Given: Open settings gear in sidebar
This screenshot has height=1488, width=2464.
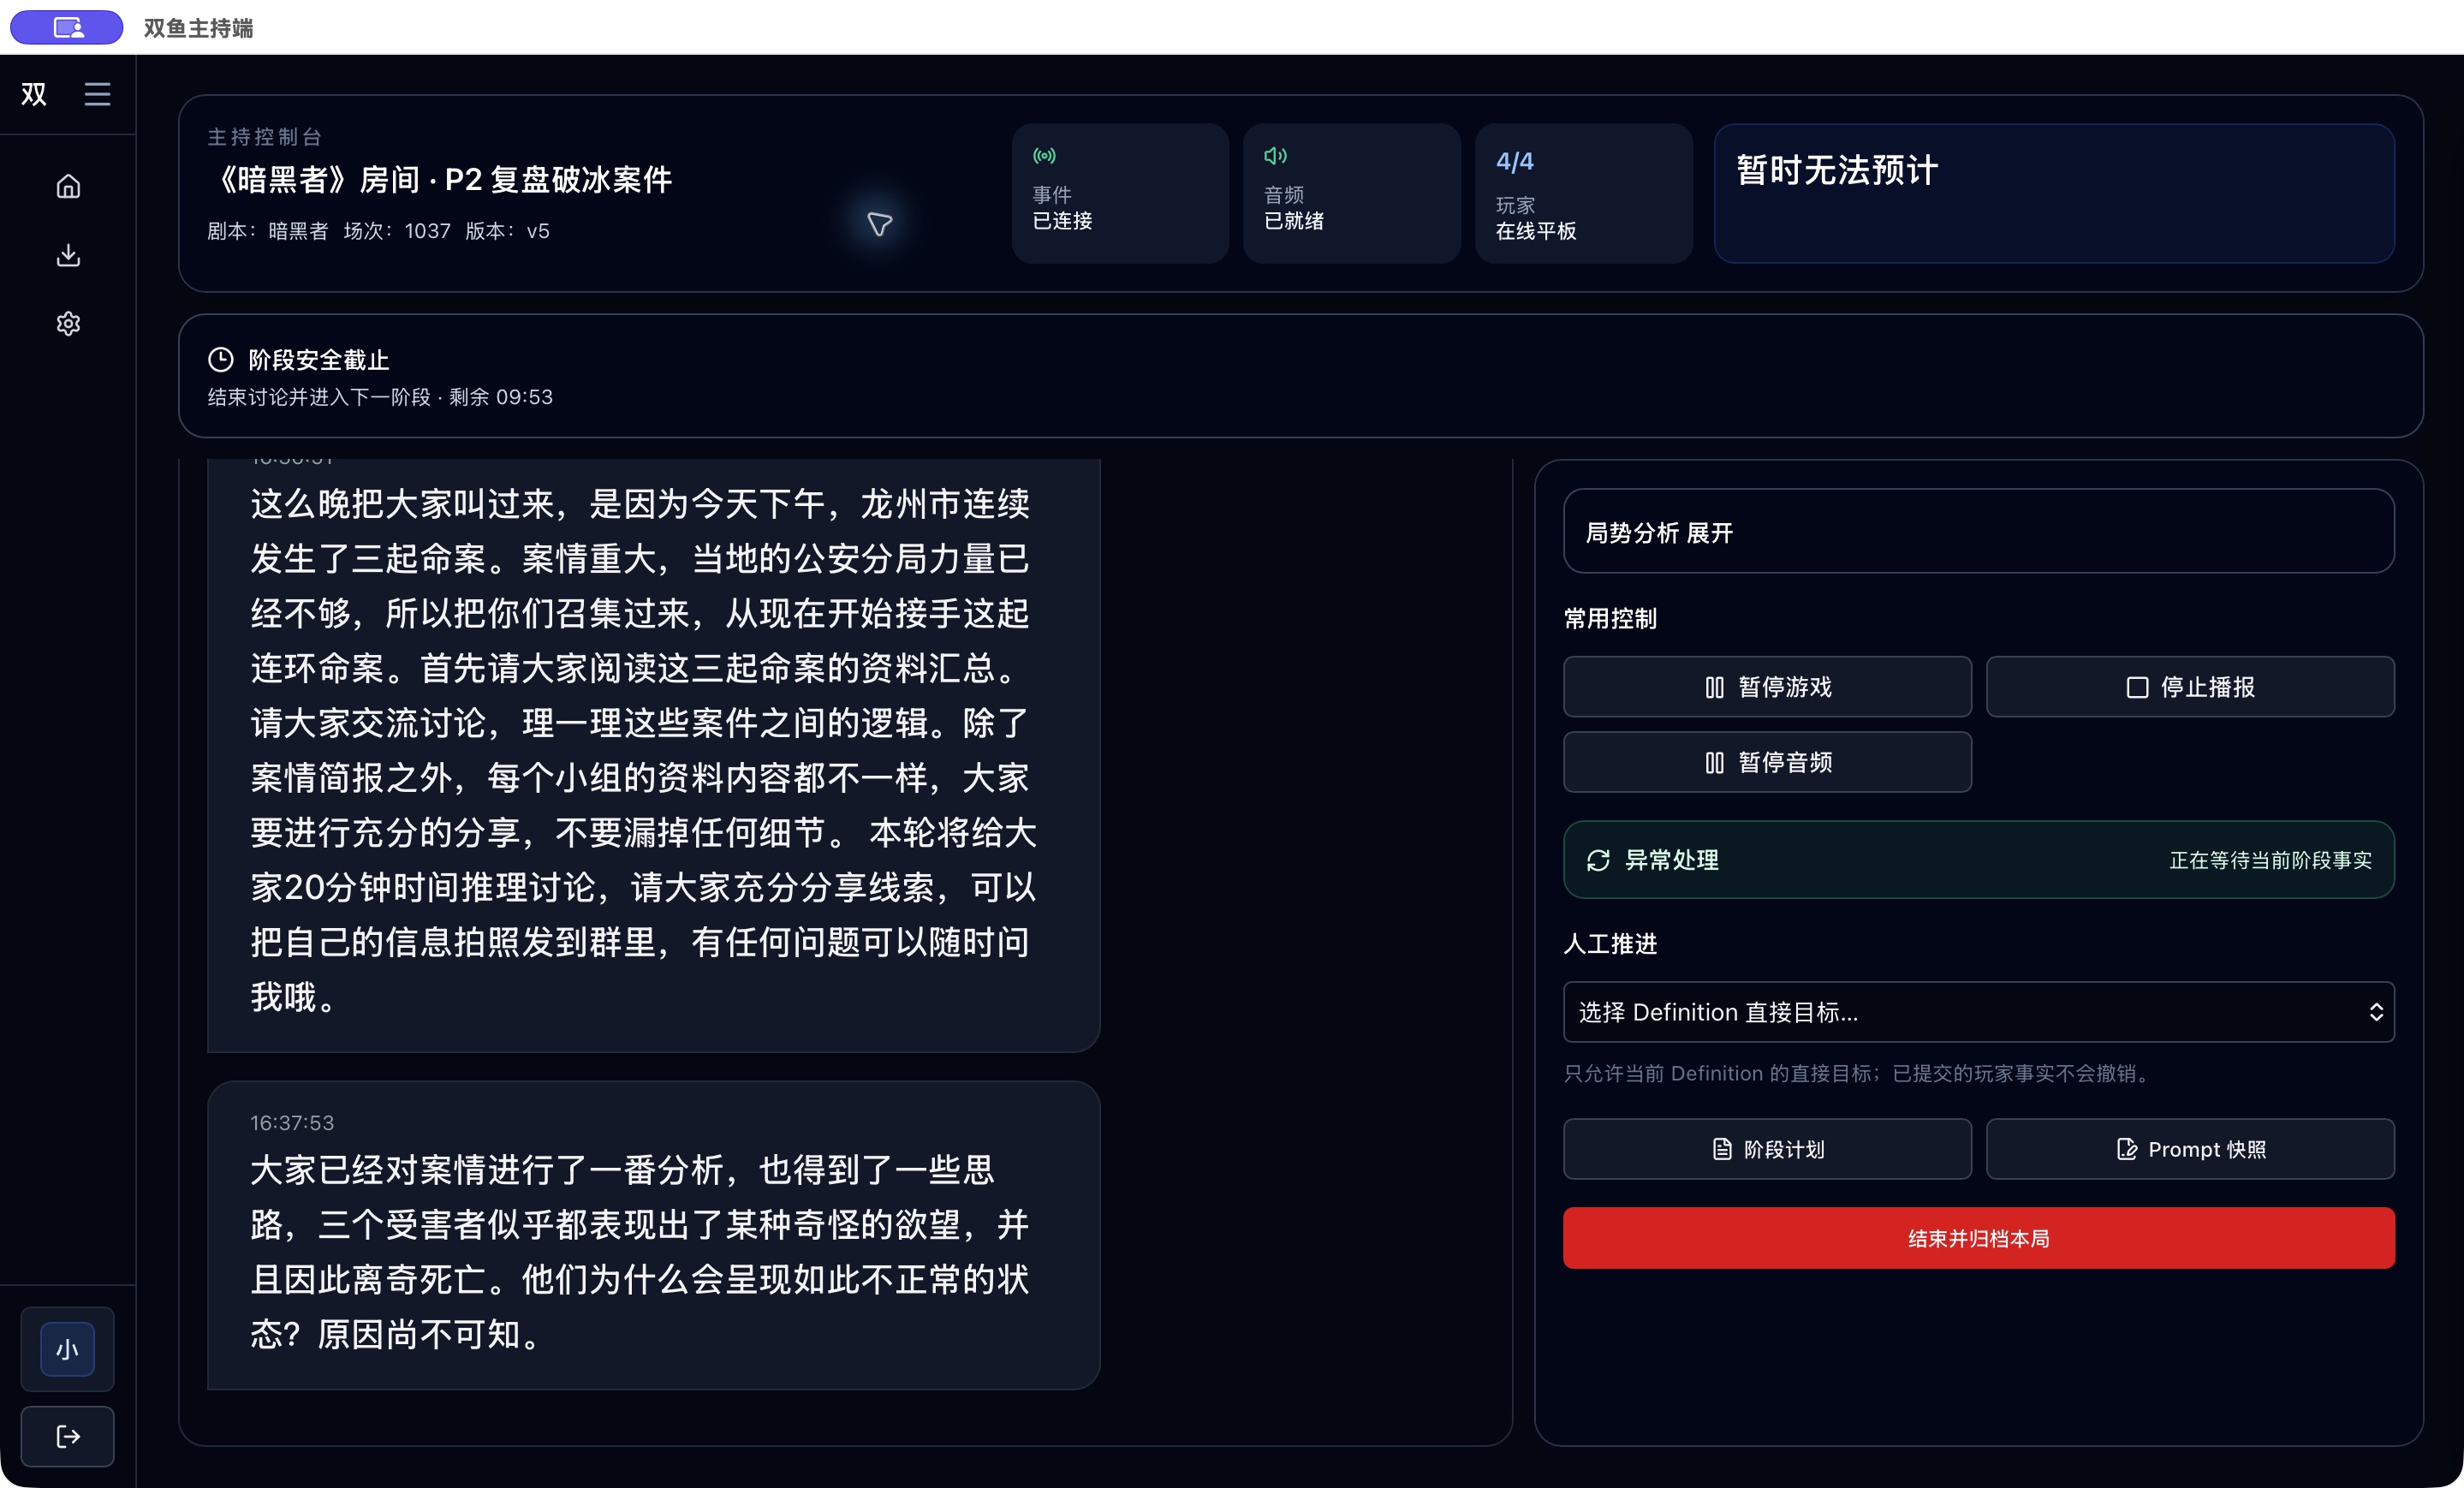Looking at the screenshot, I should coord(68,324).
